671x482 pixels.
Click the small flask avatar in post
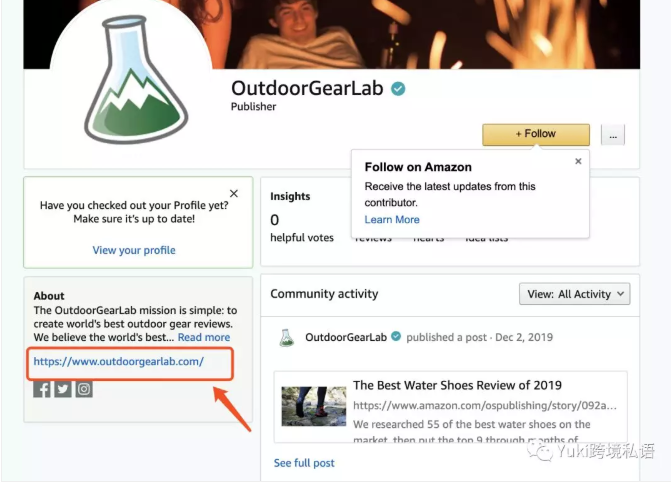(x=287, y=337)
